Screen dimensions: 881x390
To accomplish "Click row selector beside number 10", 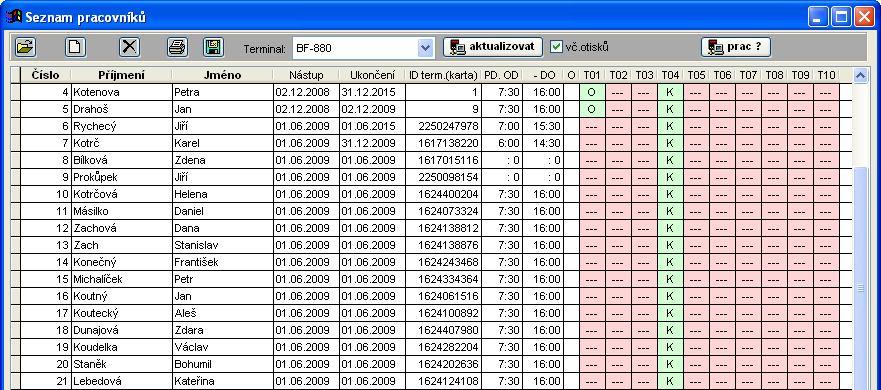I will coord(15,194).
